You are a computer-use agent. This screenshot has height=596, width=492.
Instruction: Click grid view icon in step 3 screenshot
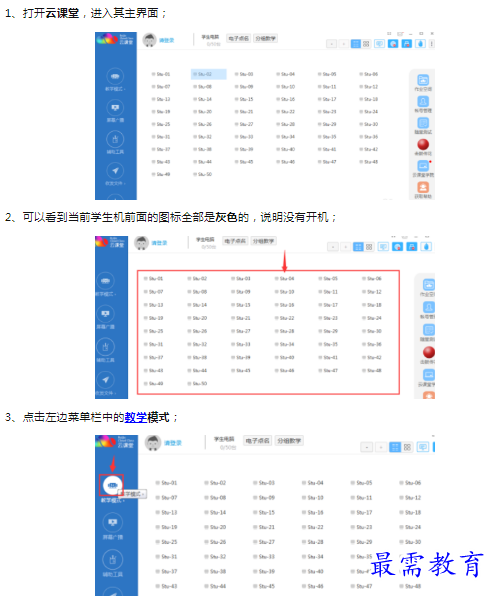click(x=407, y=447)
